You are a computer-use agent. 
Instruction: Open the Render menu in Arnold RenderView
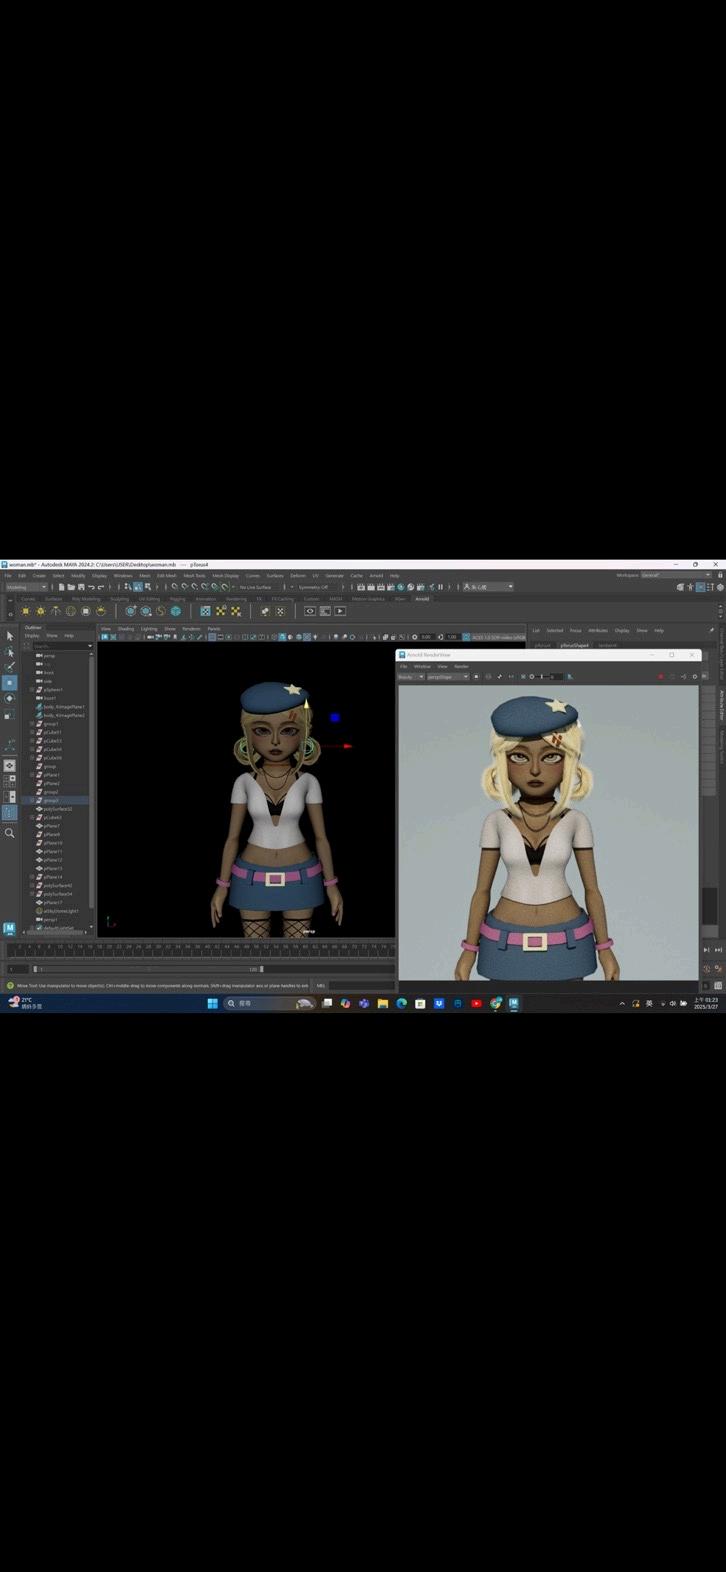click(461, 666)
